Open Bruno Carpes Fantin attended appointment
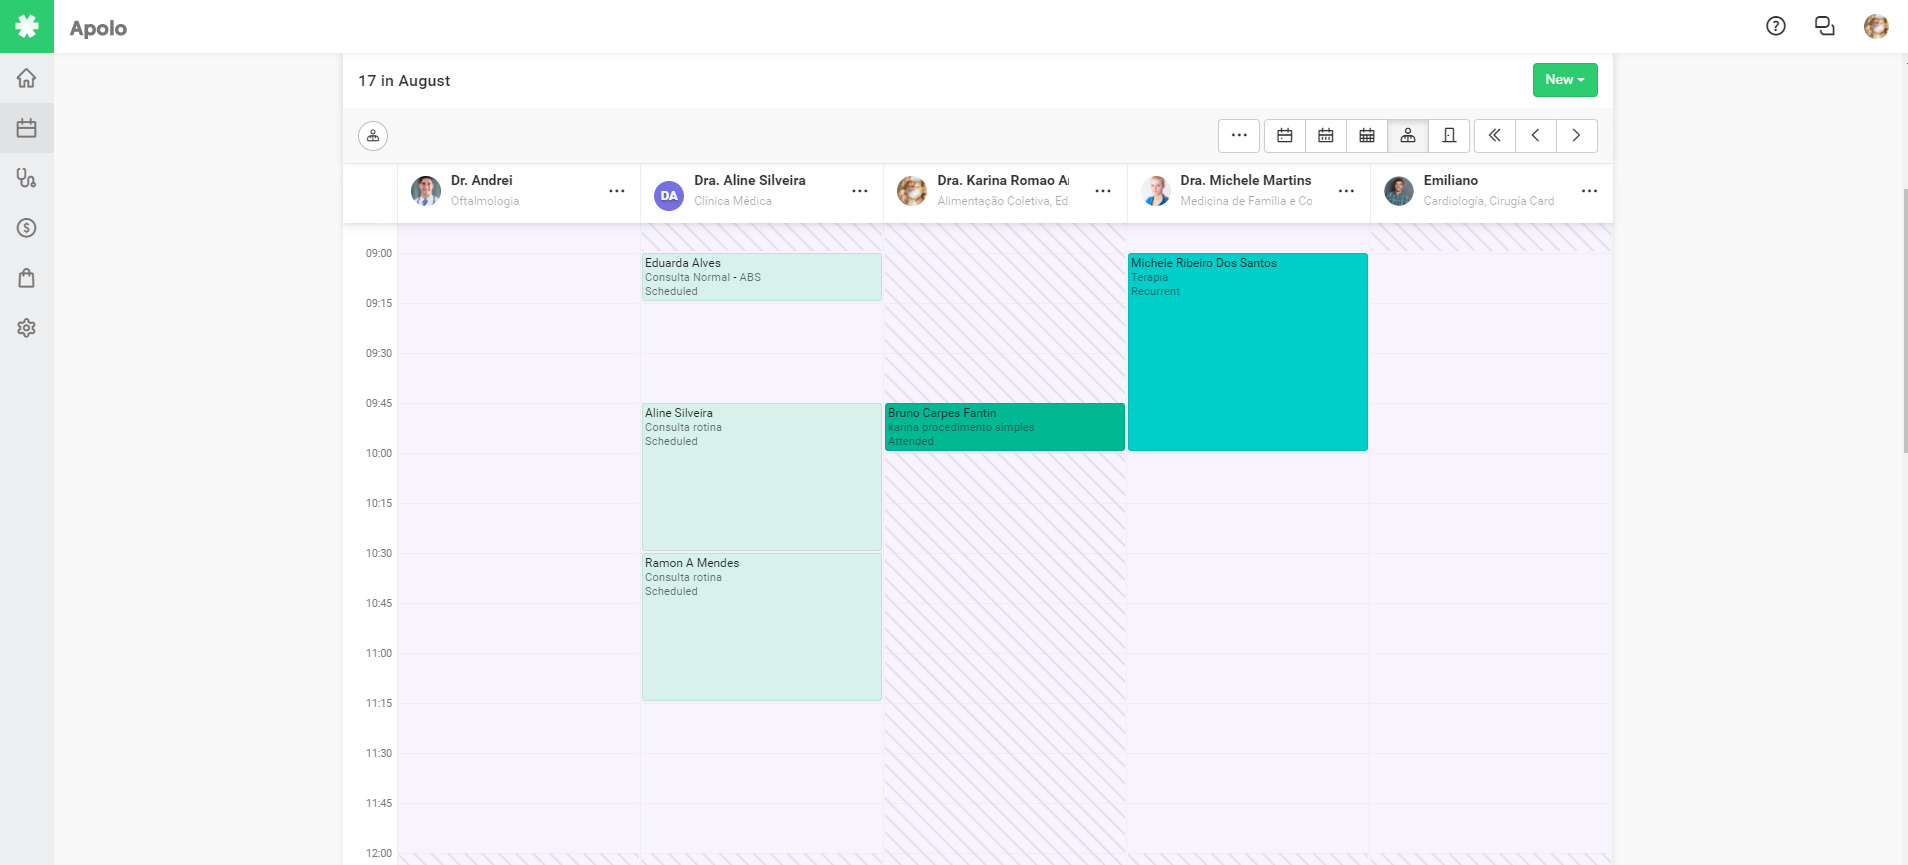 click(1005, 427)
